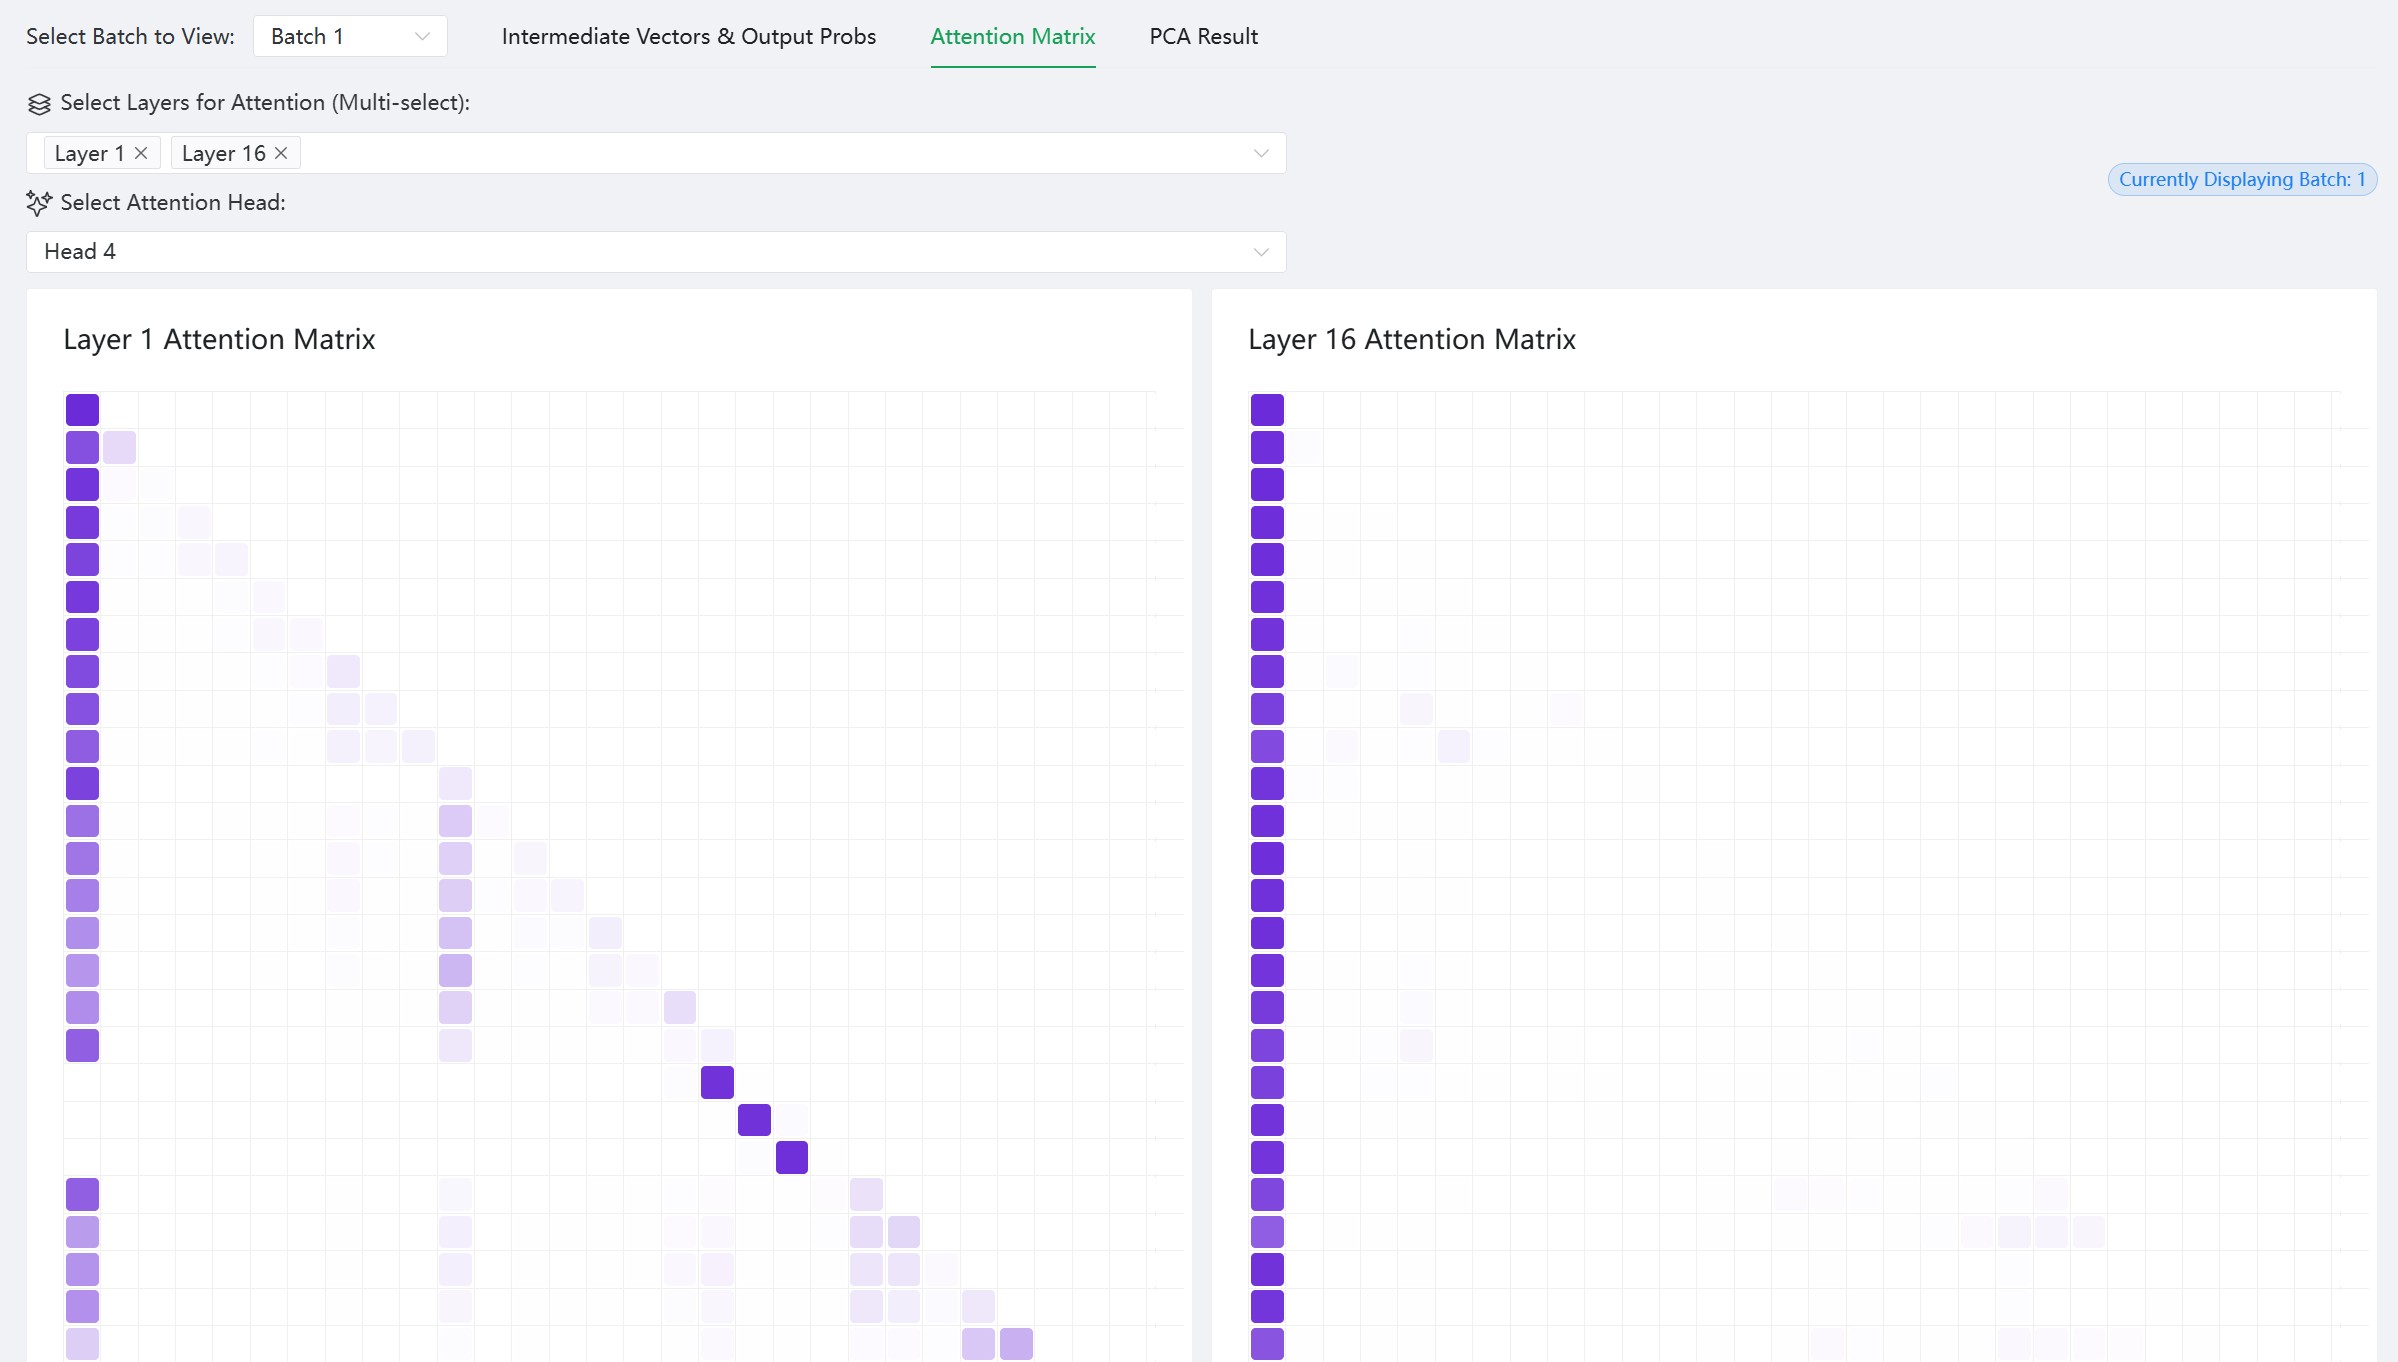Click the attention head sparkle icon
The width and height of the screenshot is (2398, 1362).
tap(39, 203)
